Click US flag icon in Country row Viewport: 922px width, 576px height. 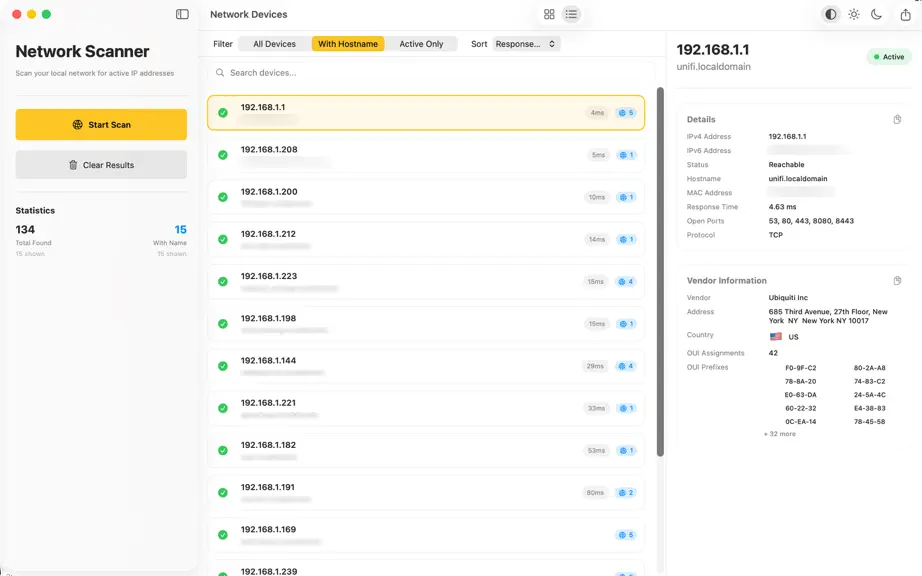pyautogui.click(x=776, y=337)
